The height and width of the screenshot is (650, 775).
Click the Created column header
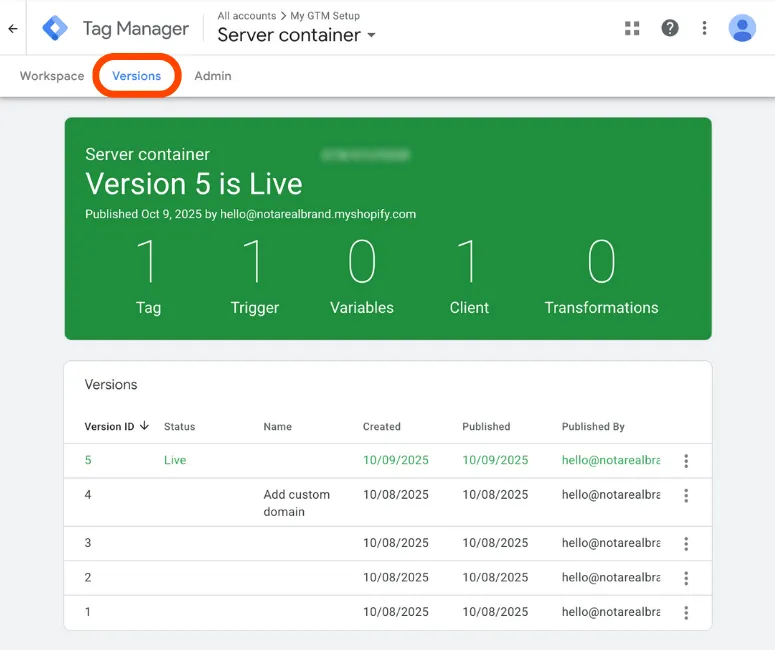[x=382, y=427]
